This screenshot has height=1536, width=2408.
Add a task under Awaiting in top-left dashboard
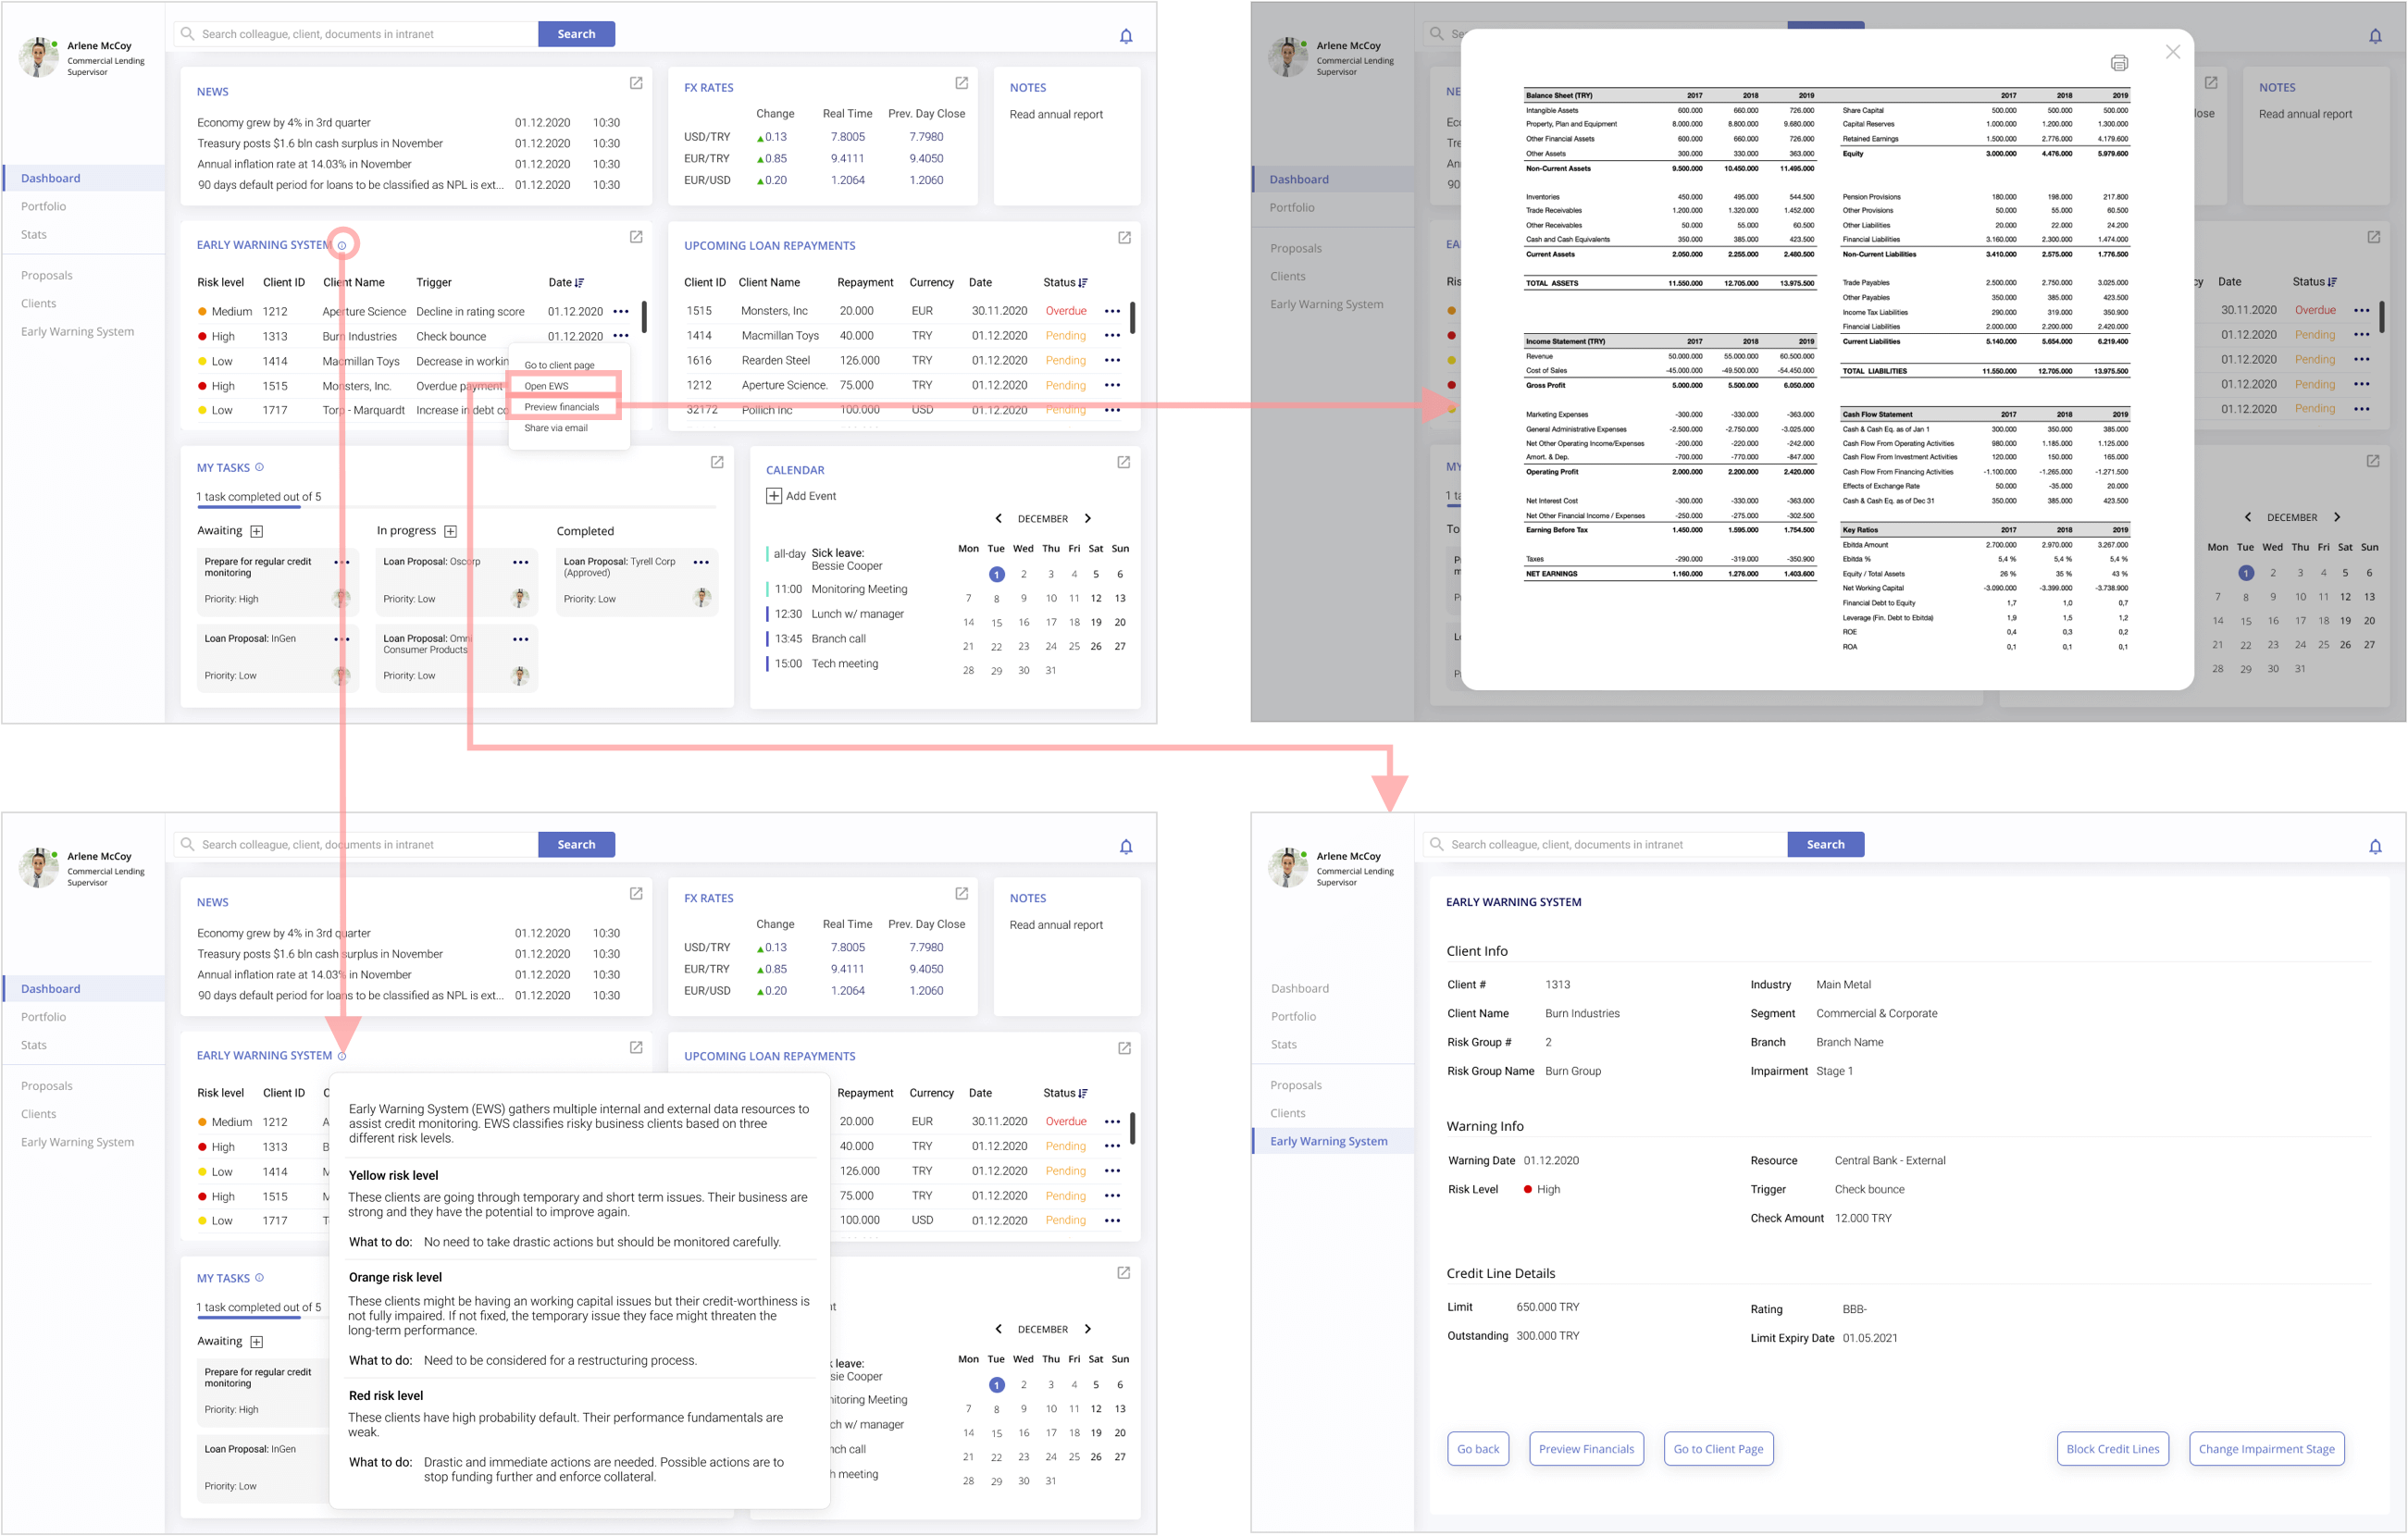[257, 531]
